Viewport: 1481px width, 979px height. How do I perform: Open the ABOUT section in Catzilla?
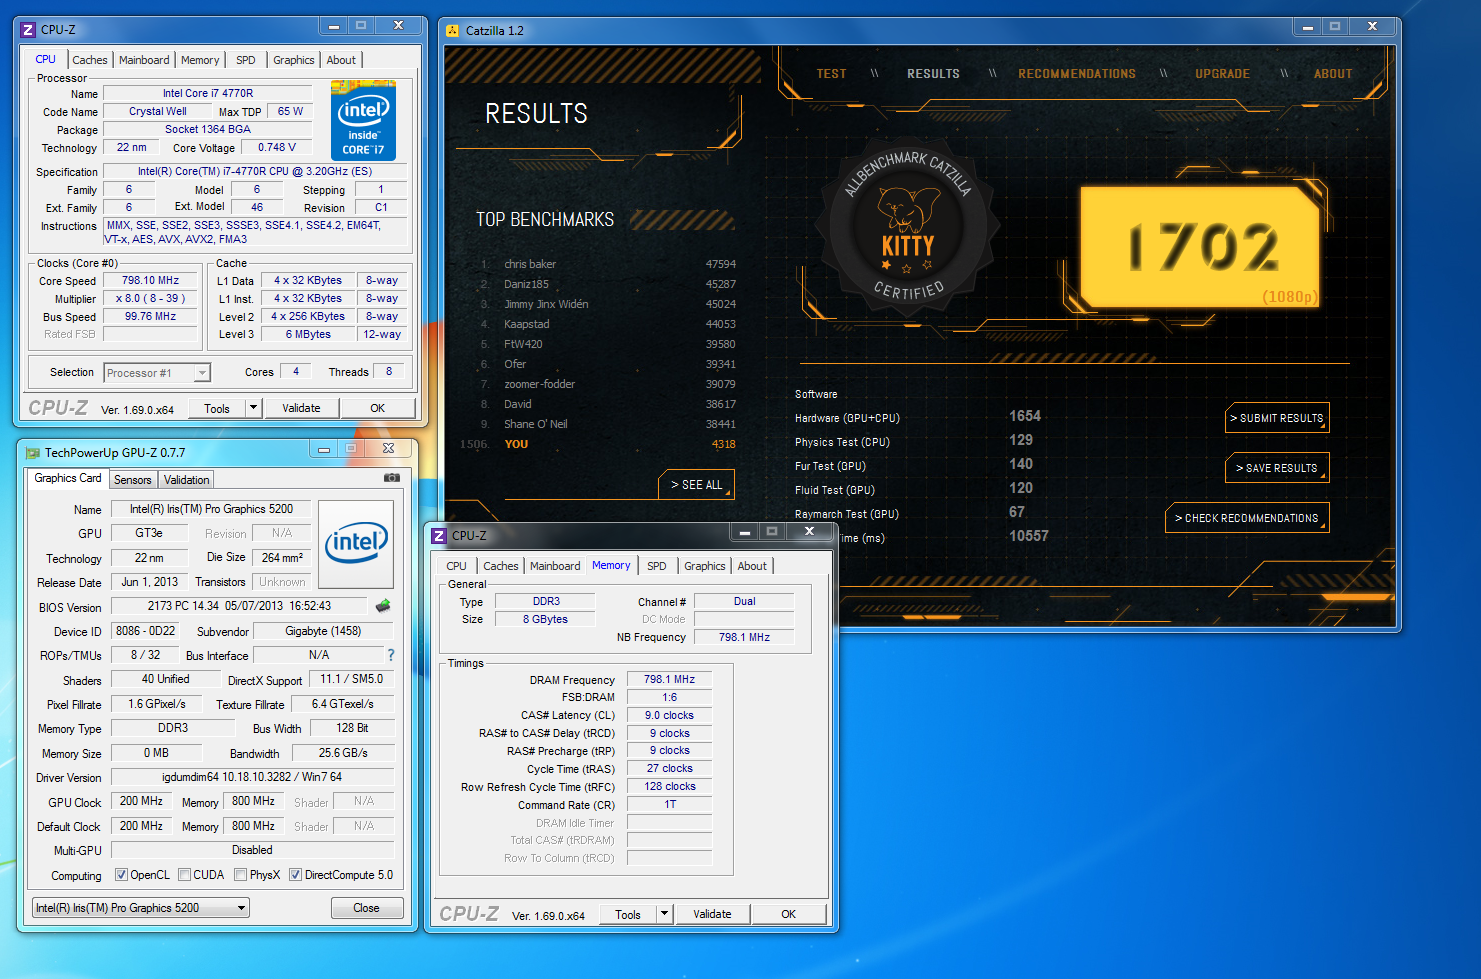click(1333, 74)
